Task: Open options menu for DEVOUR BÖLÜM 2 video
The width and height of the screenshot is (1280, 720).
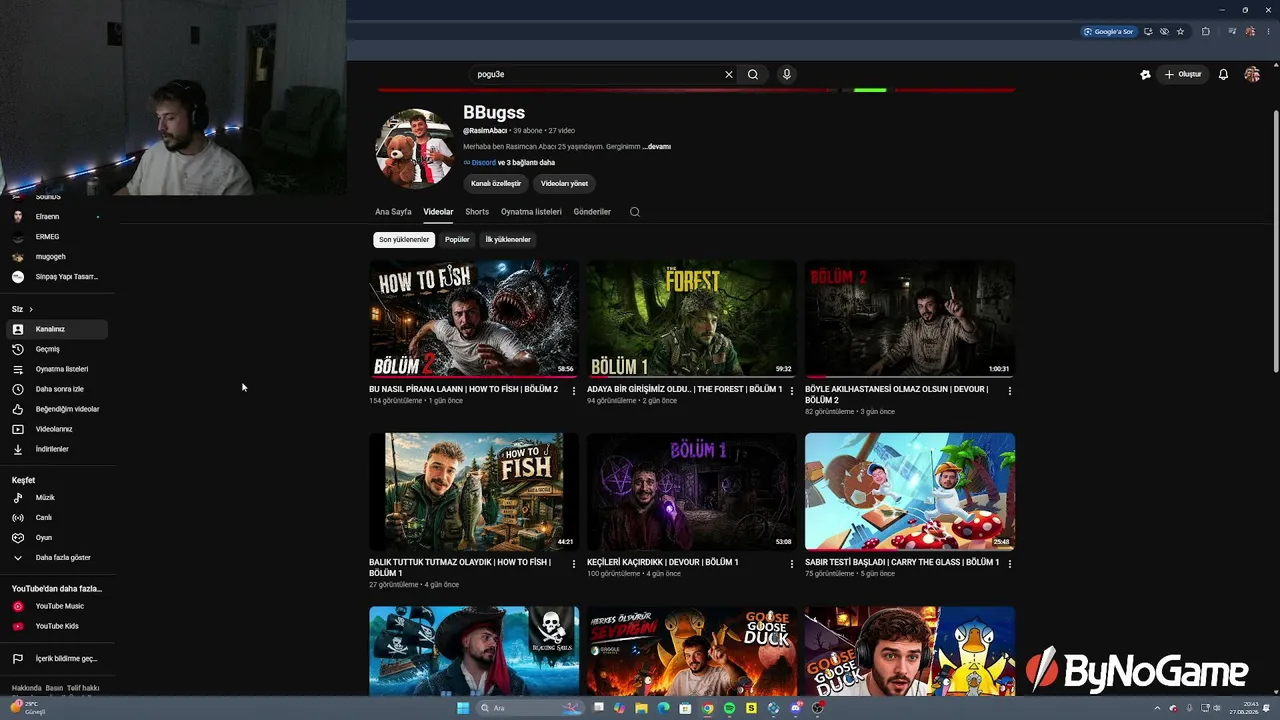Action: pyautogui.click(x=1010, y=391)
